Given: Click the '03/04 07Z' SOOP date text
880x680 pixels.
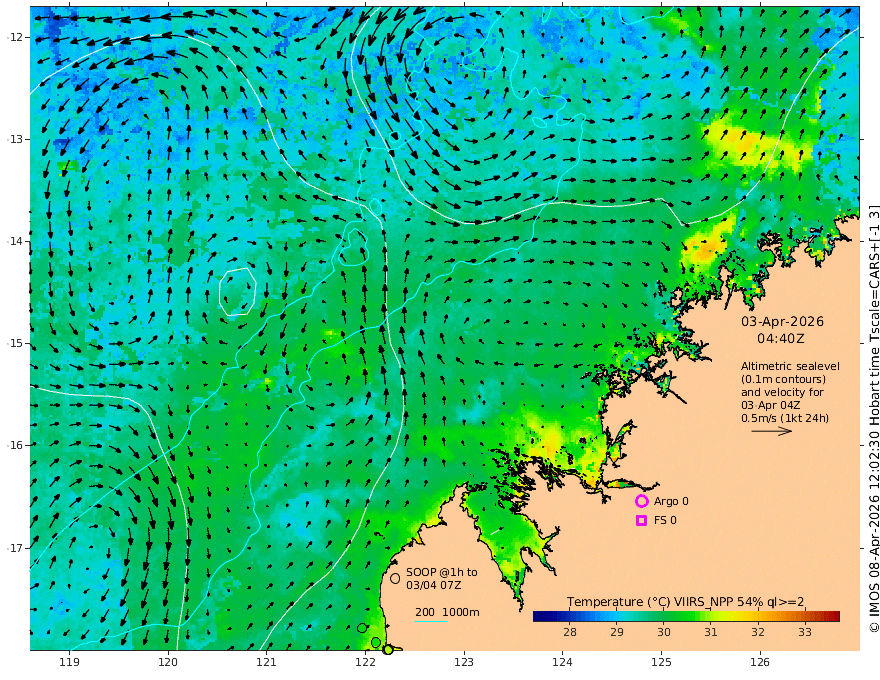Looking at the screenshot, I should coord(434,585).
